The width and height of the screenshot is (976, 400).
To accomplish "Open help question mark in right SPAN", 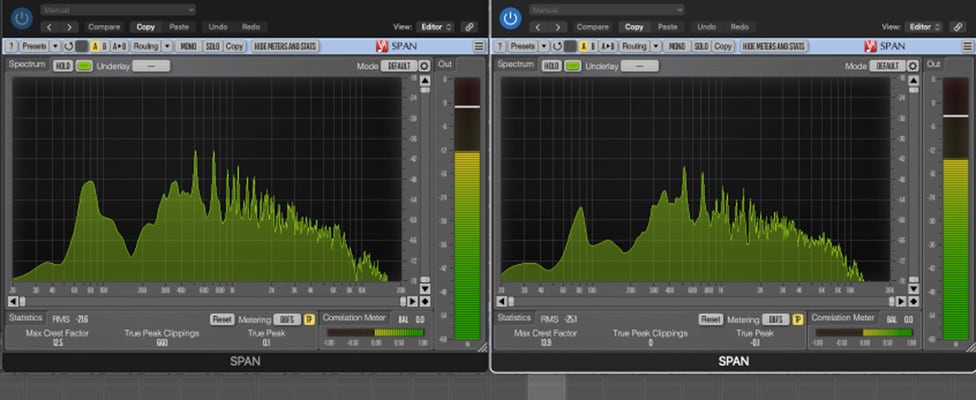I will (x=500, y=47).
